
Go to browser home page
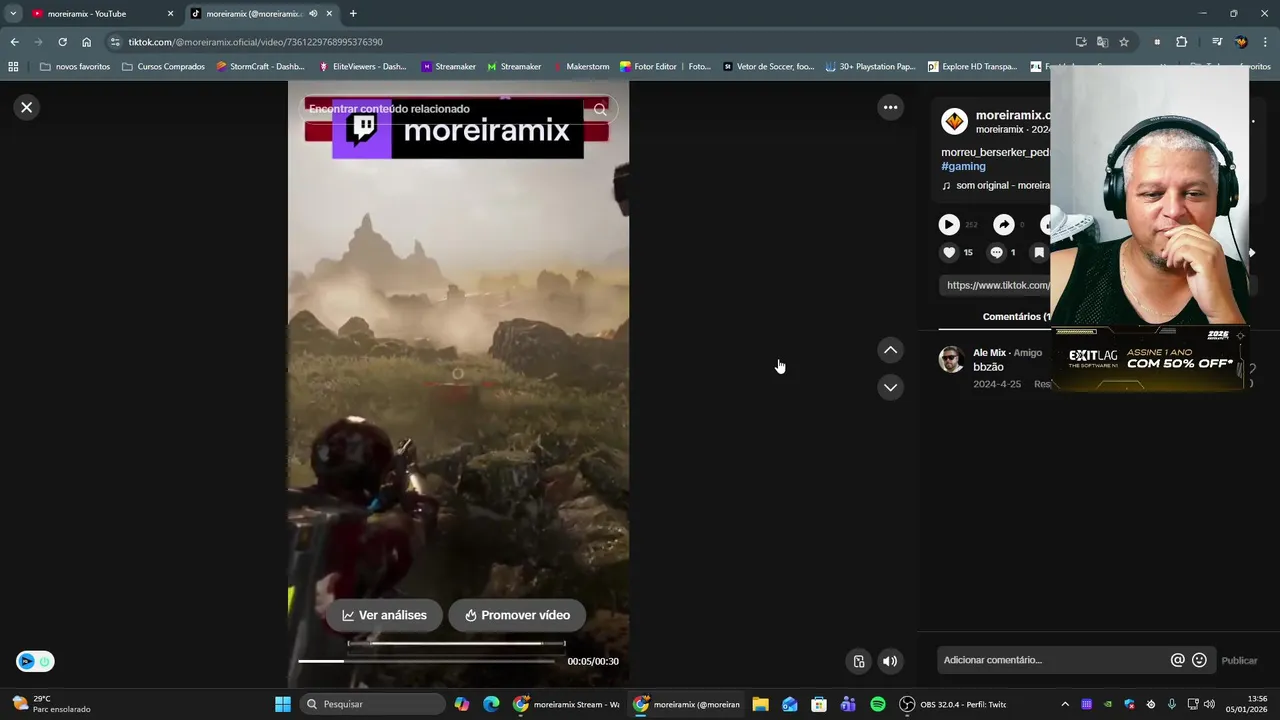[x=86, y=42]
